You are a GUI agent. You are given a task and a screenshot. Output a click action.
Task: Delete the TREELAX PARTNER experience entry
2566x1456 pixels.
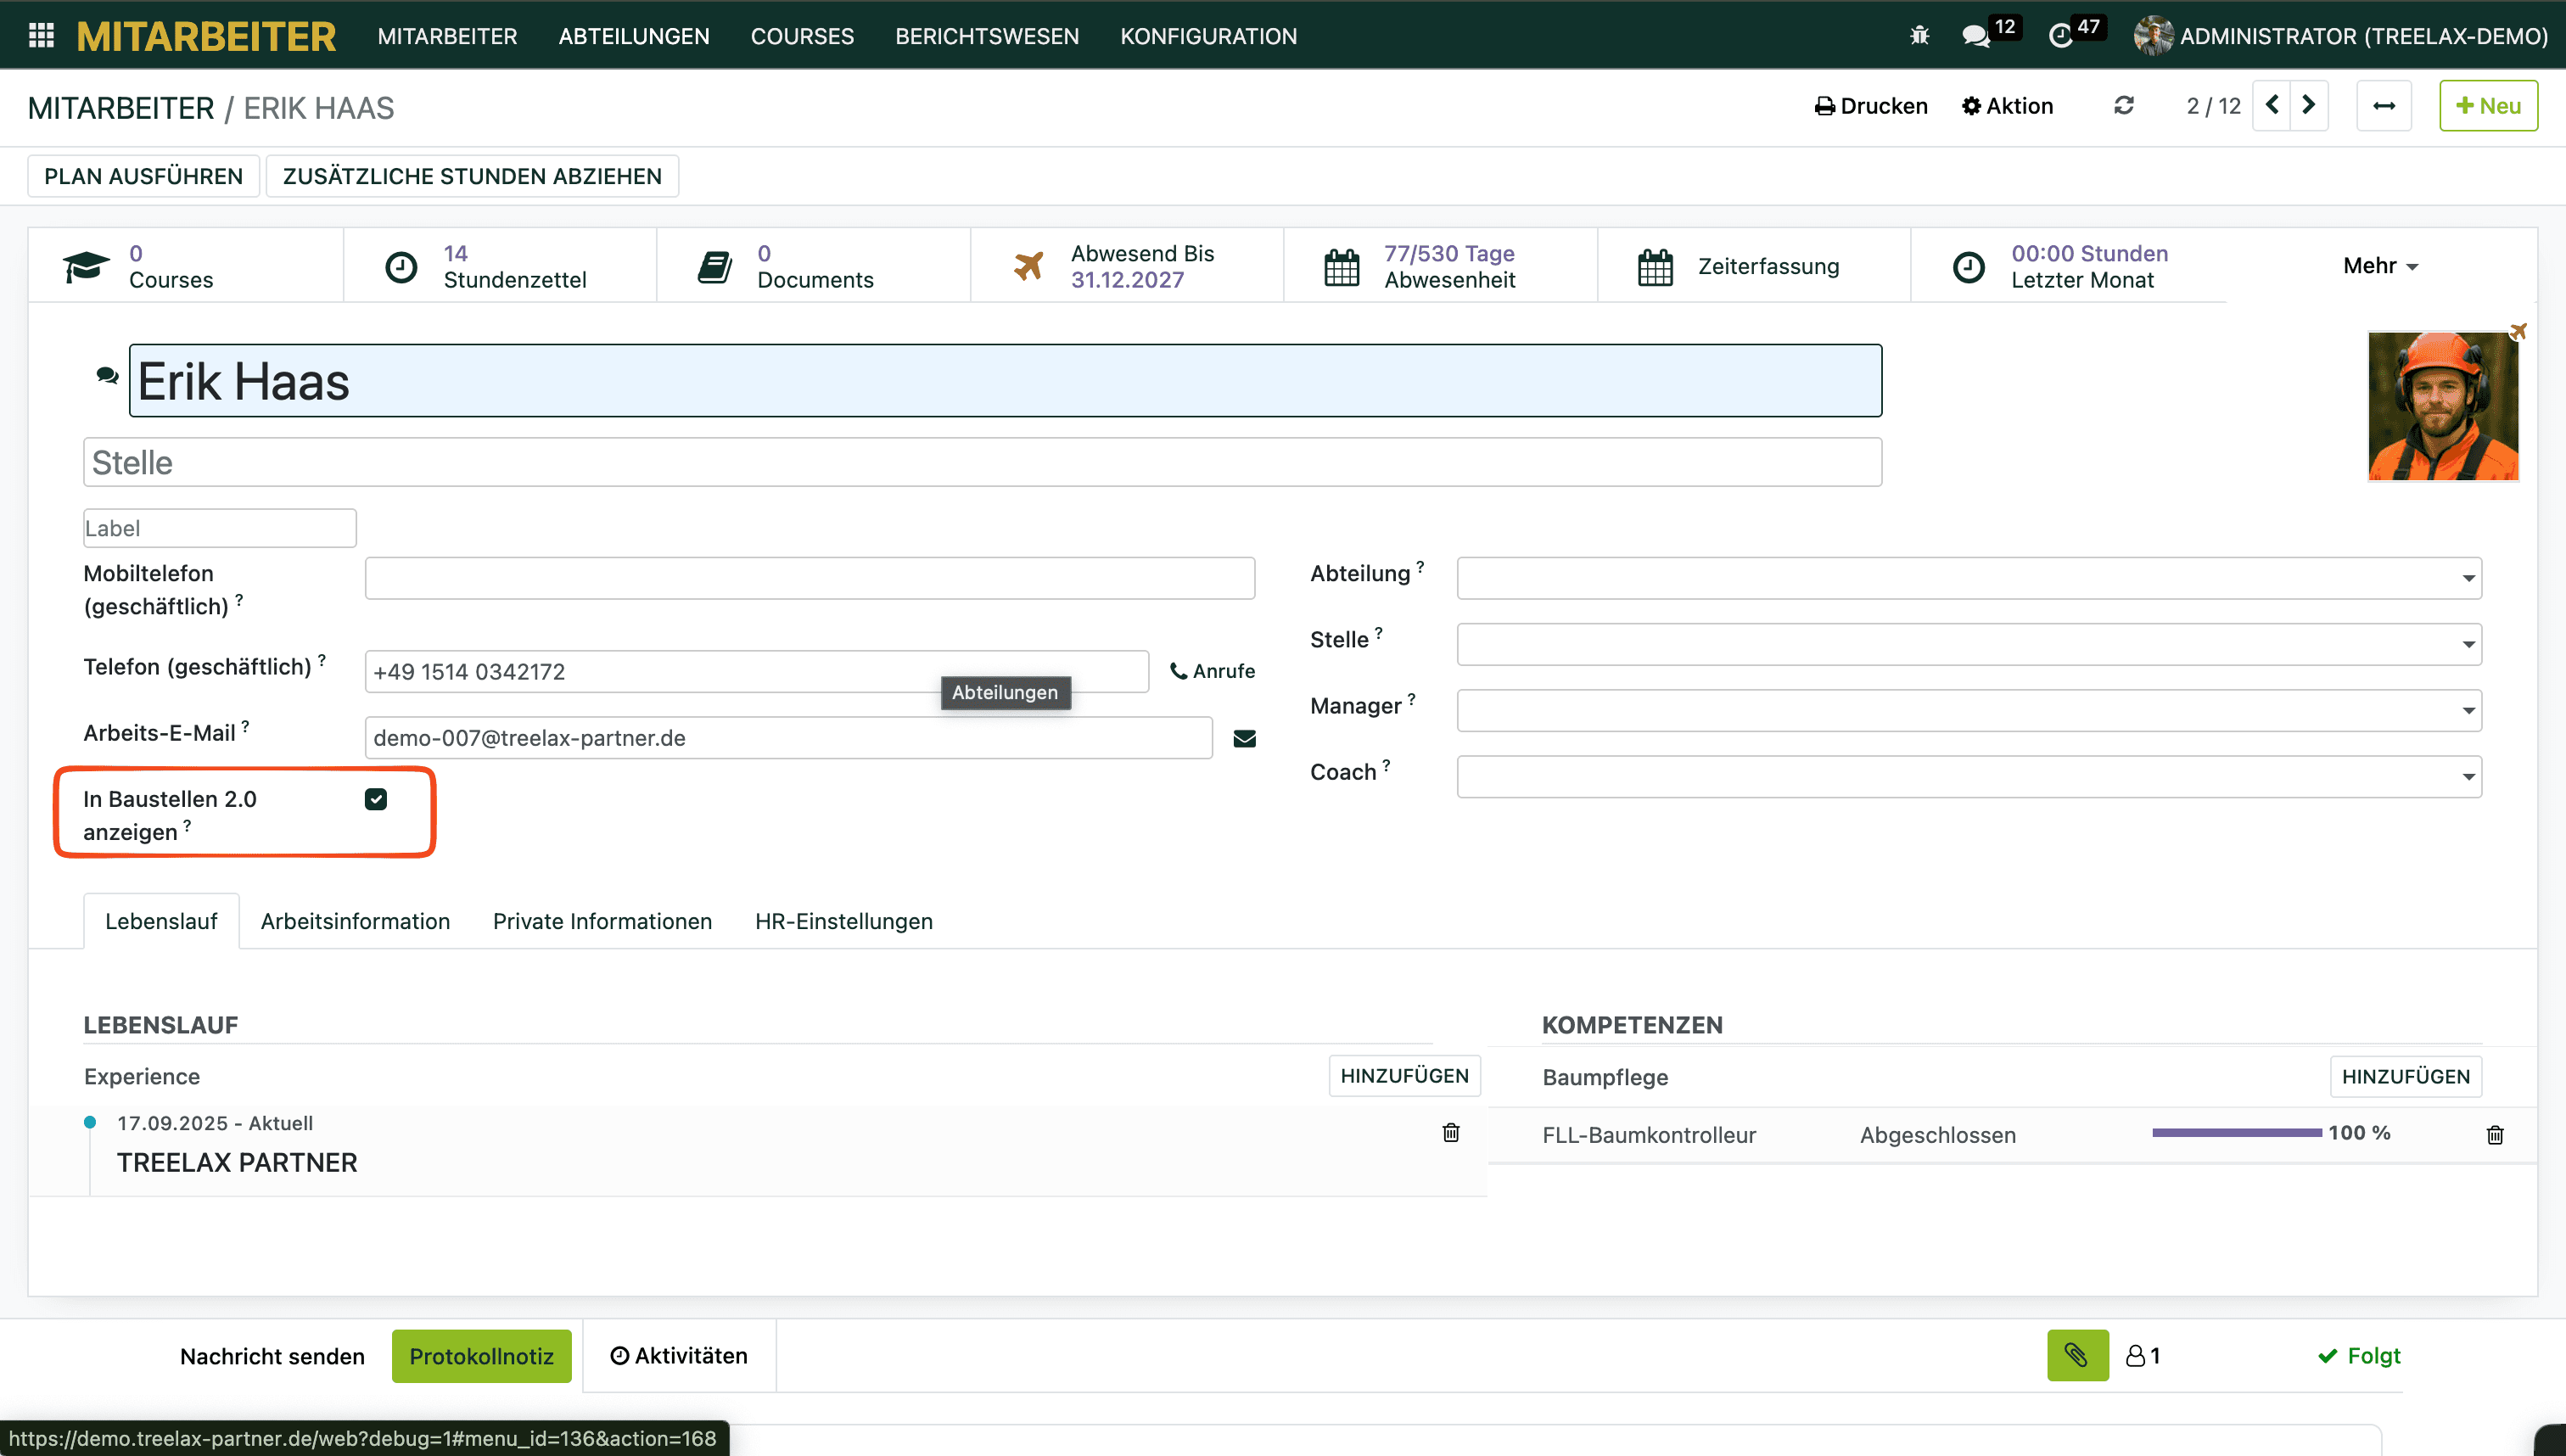1450,1132
